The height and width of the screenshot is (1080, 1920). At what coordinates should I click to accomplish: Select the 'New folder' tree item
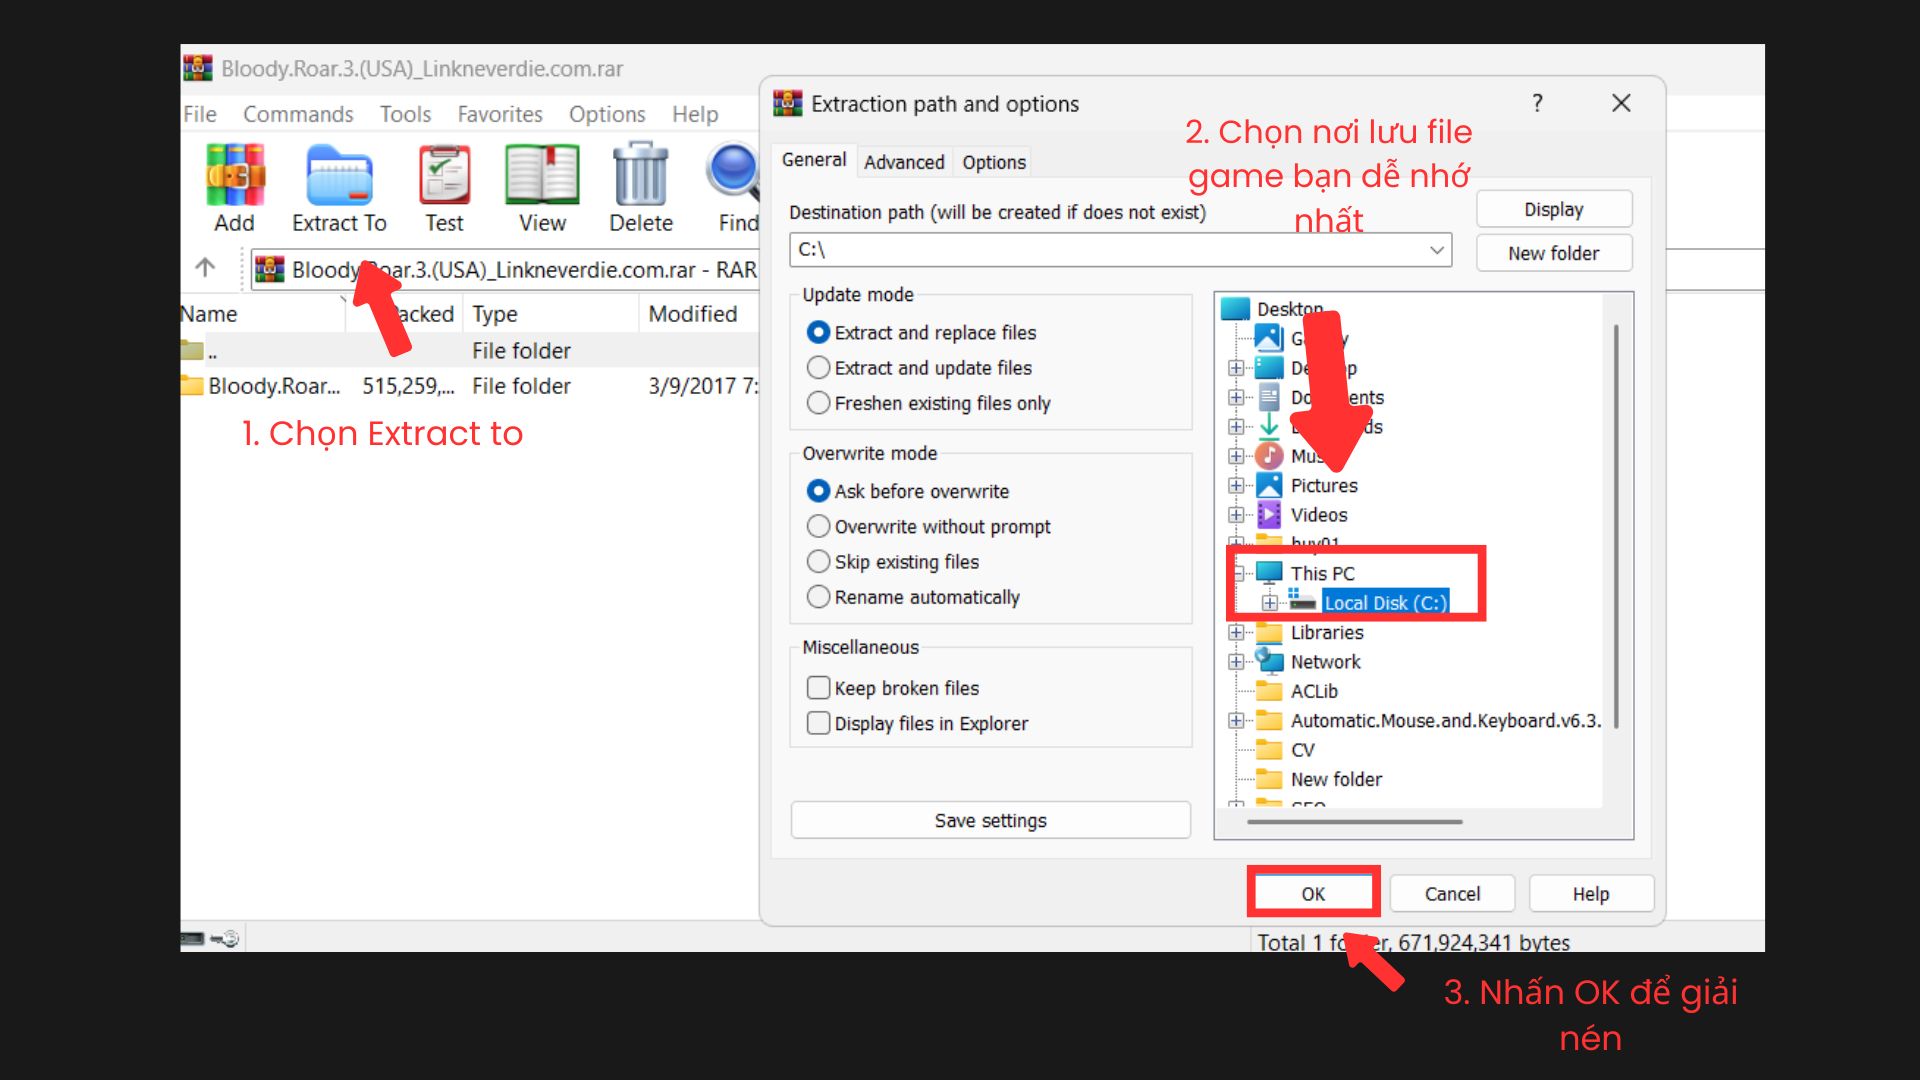1336,779
